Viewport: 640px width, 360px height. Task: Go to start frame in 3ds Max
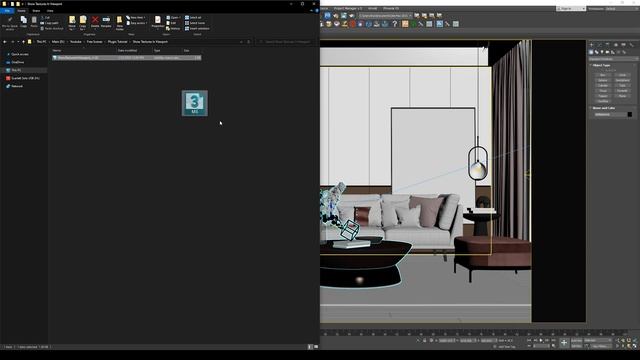pyautogui.click(x=529, y=340)
